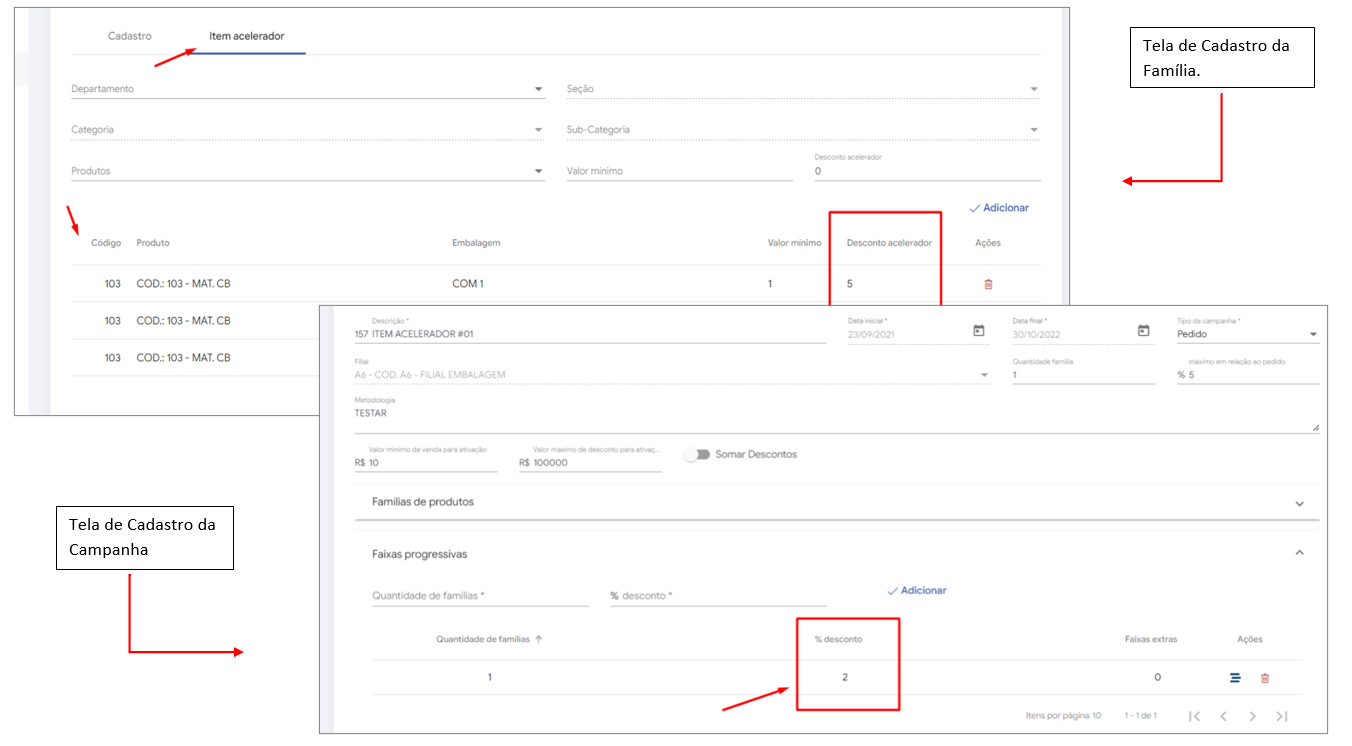Open extra ranges list icon in Ações
The image size is (1352, 746).
pyautogui.click(x=1235, y=678)
